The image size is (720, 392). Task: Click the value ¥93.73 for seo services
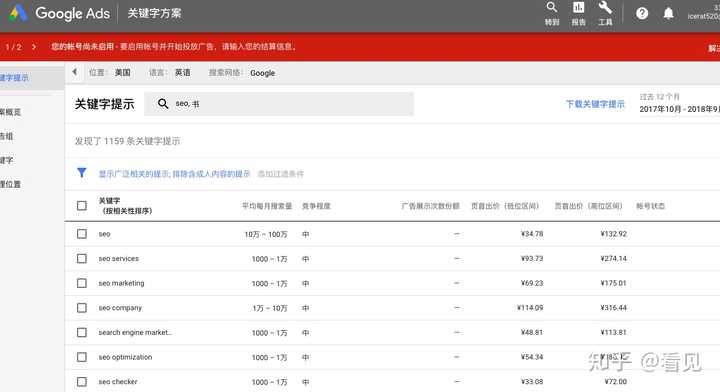click(532, 258)
